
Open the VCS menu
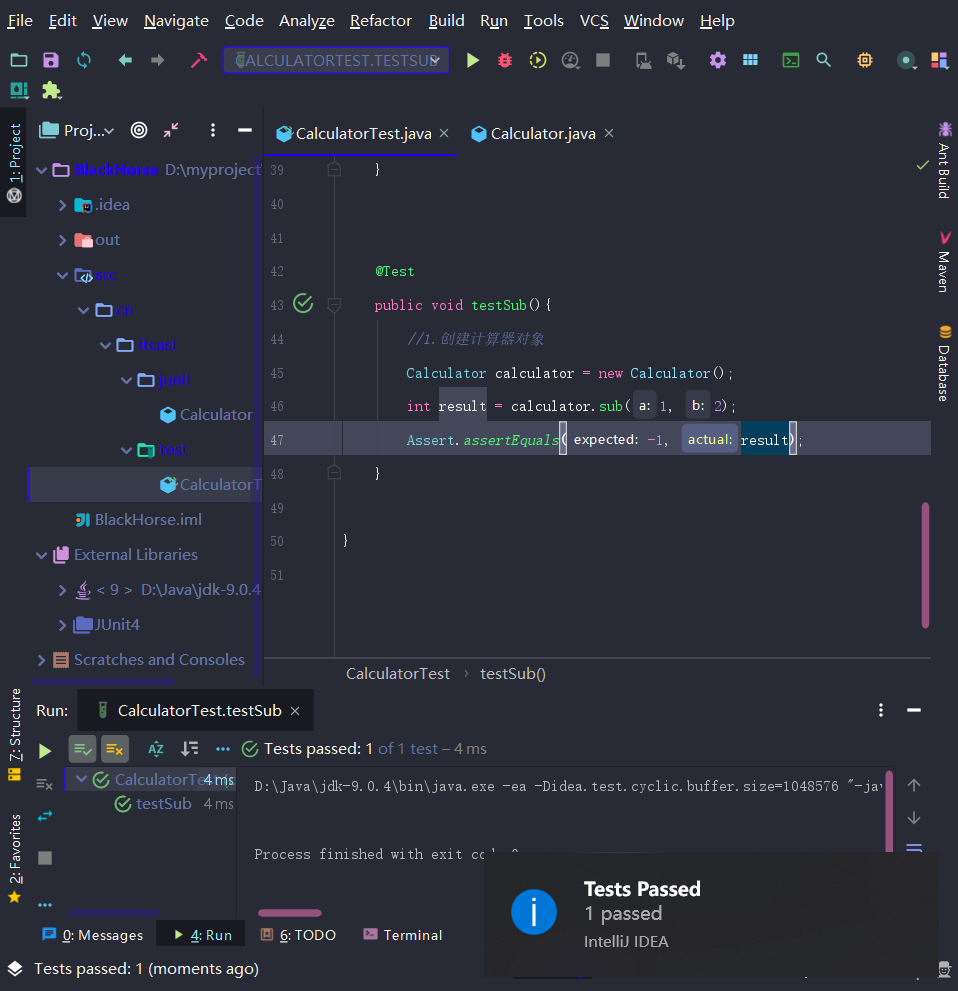tap(594, 21)
